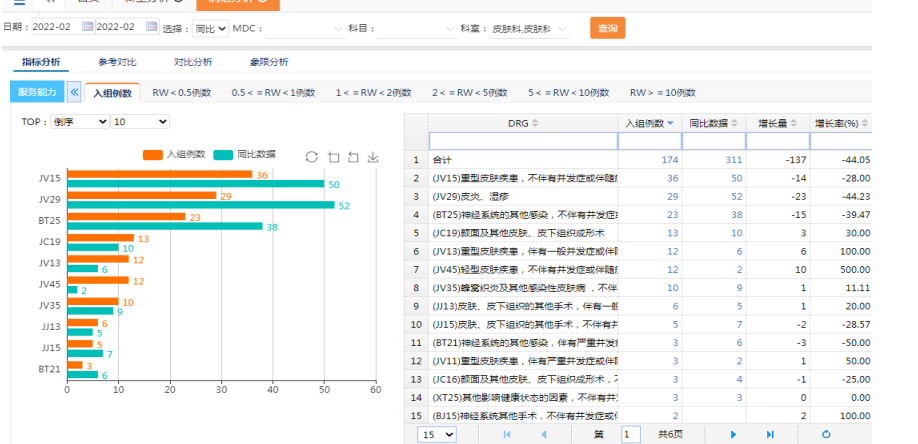Image resolution: width=918 pixels, height=444 pixels.
Task: Switch to the 参考对比 tab
Action: 118,62
